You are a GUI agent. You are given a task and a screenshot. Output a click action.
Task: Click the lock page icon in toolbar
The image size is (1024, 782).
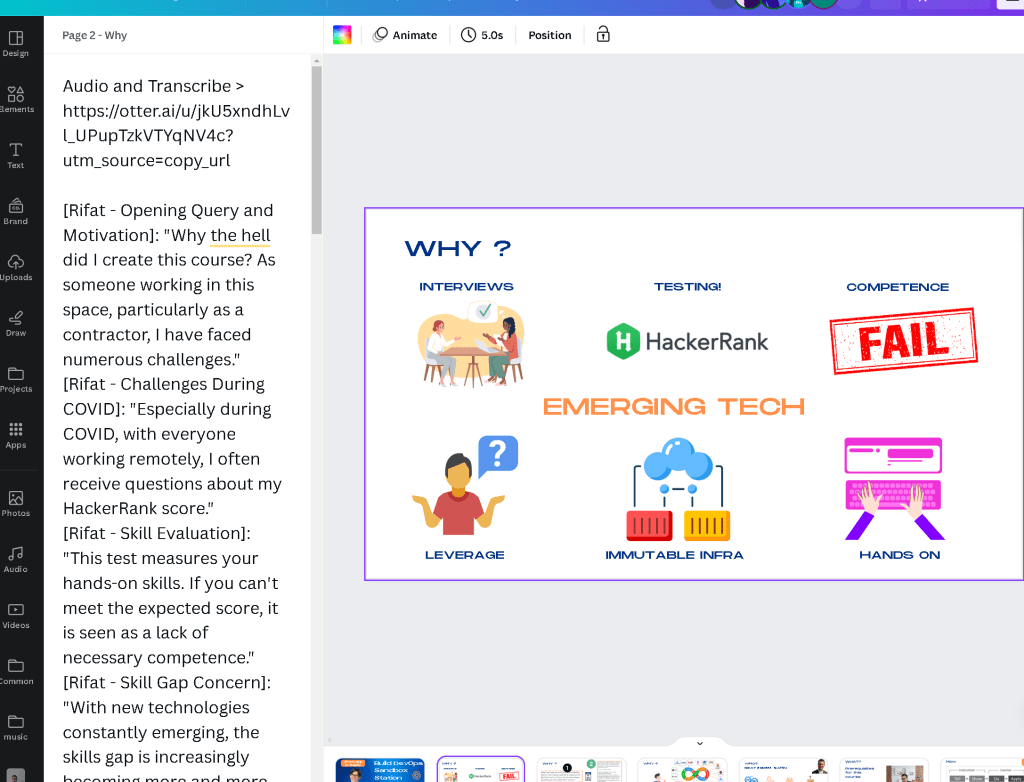(x=603, y=35)
